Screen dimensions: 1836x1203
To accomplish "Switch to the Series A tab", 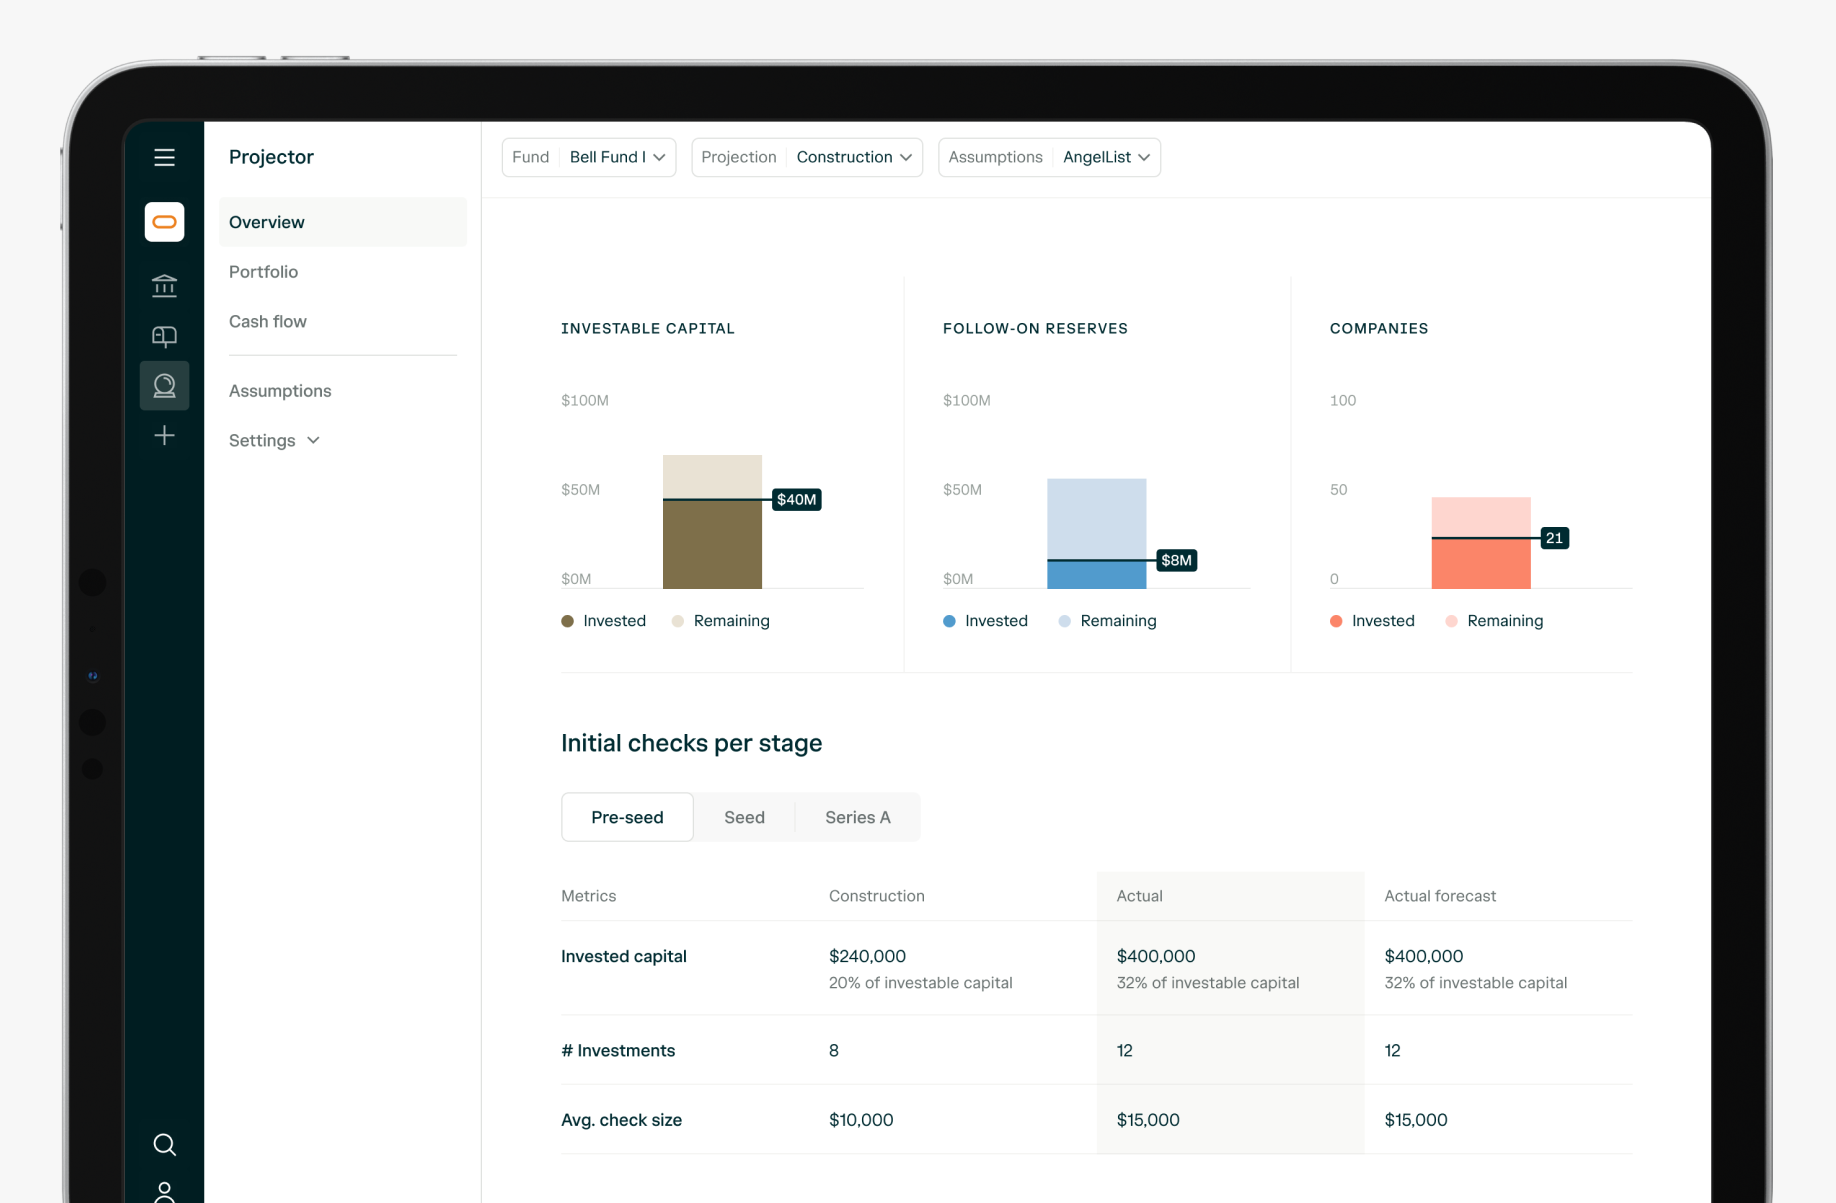I will click(x=858, y=817).
